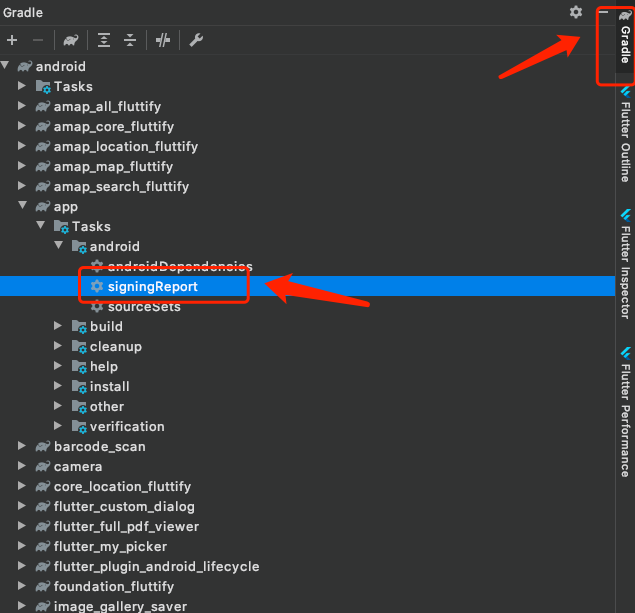Click the plus icon to link Gradle project
The height and width of the screenshot is (613, 635).
pyautogui.click(x=12, y=40)
